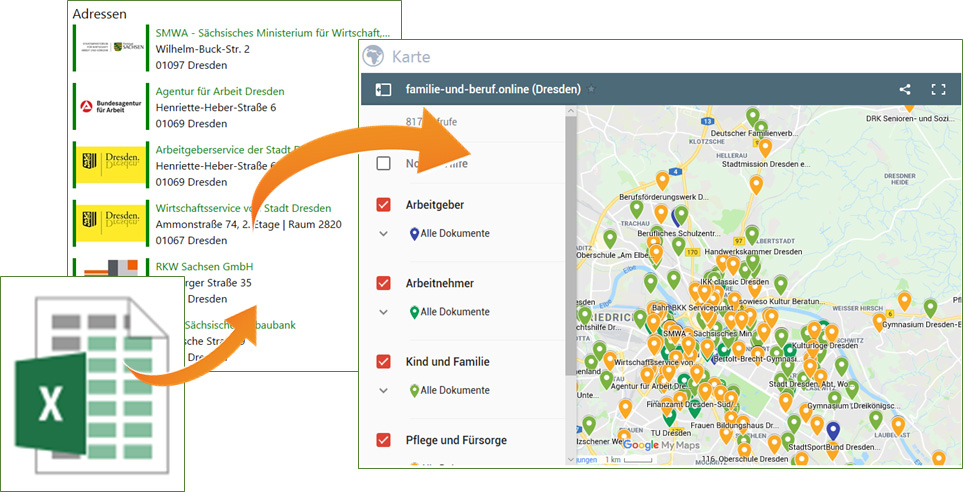This screenshot has height=492, width=963.
Task: Toggle the Pflege und Fürsorge checkbox
Action: [x=383, y=439]
